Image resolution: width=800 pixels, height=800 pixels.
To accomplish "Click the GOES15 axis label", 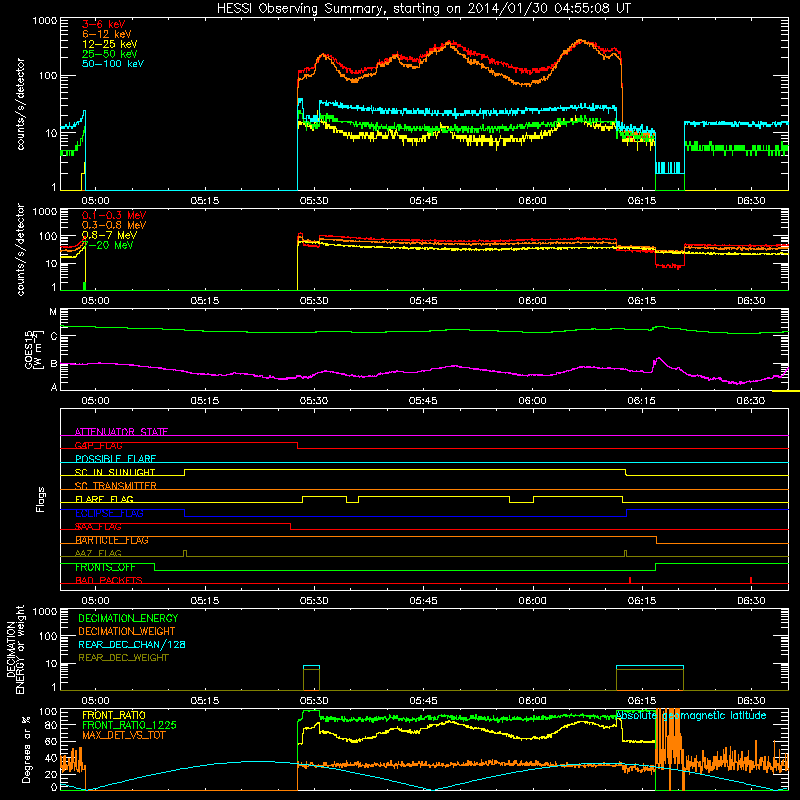I will 34,349.
